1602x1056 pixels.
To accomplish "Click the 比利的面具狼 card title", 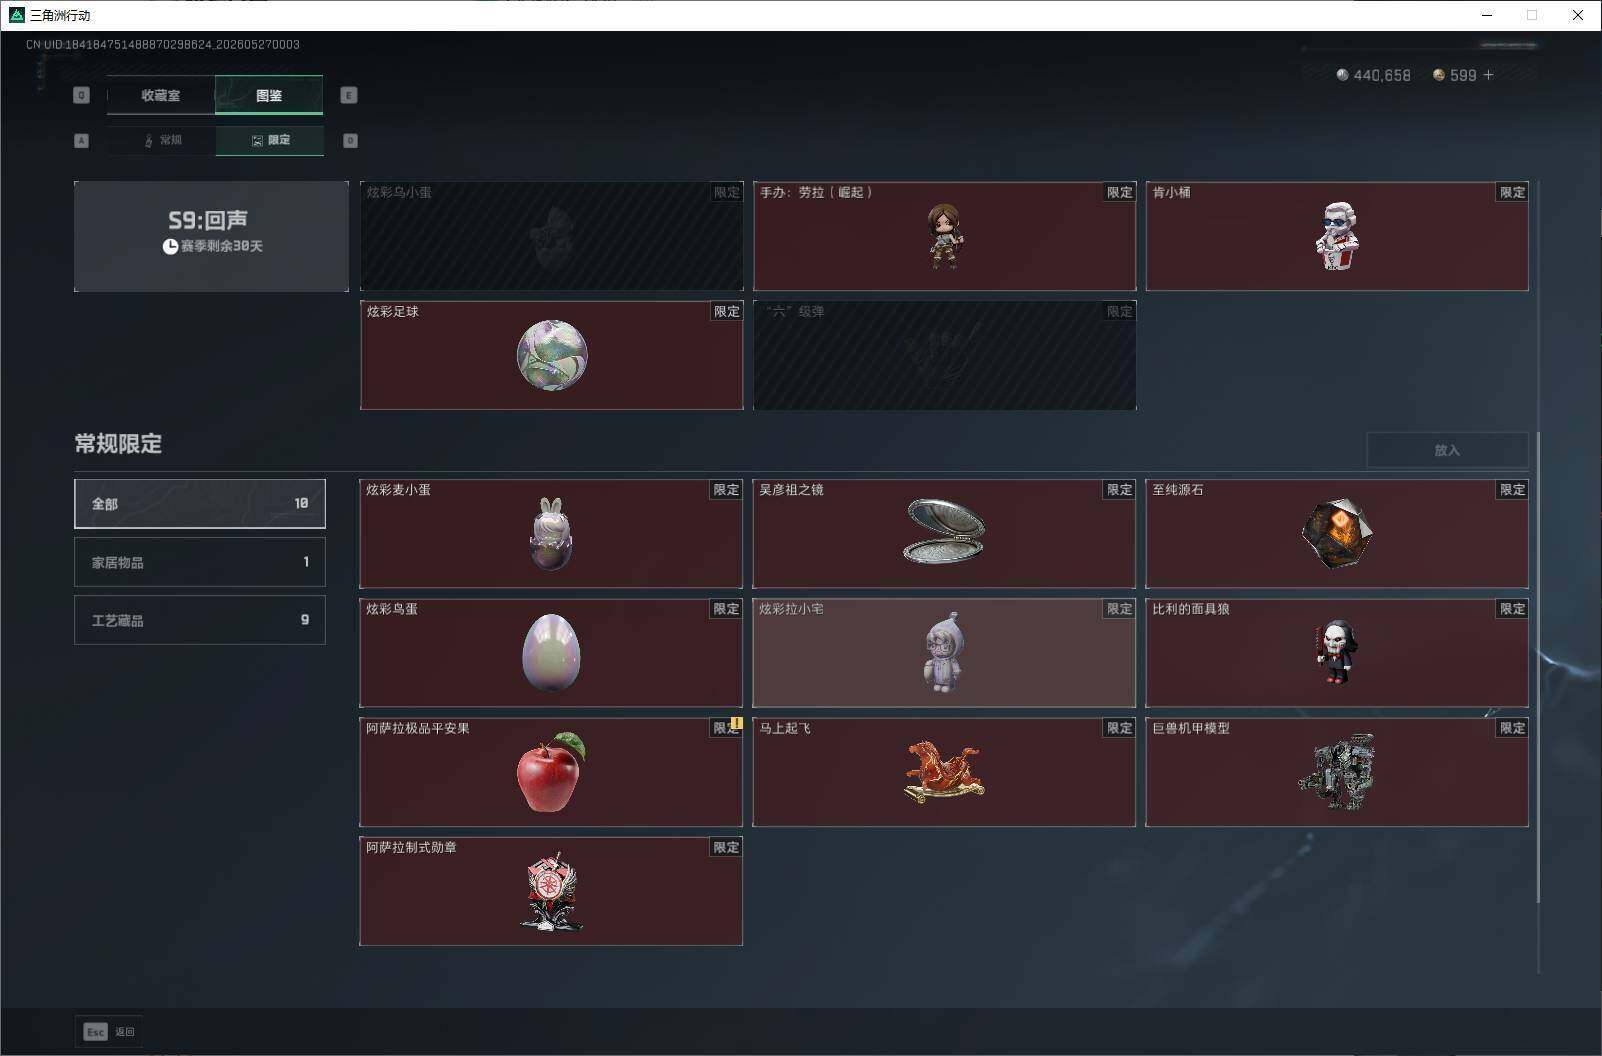I will point(1191,609).
